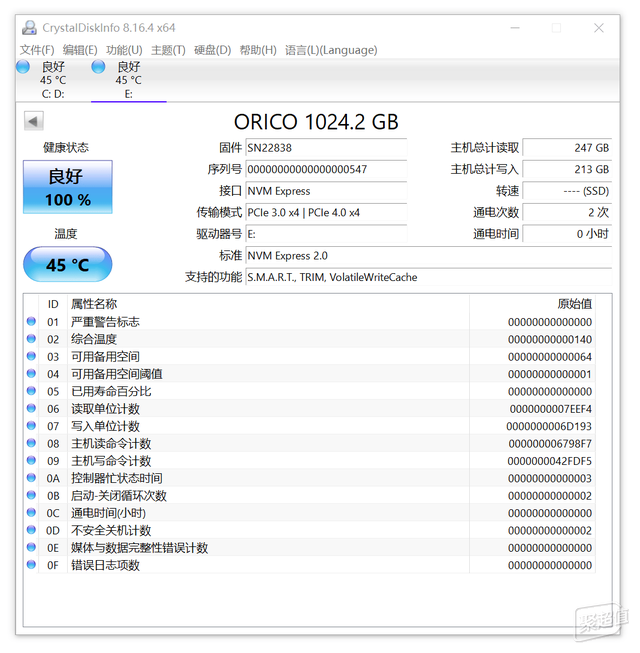640x653 pixels.
Task: Open the 硬盘(D) menu
Action: [x=212, y=50]
